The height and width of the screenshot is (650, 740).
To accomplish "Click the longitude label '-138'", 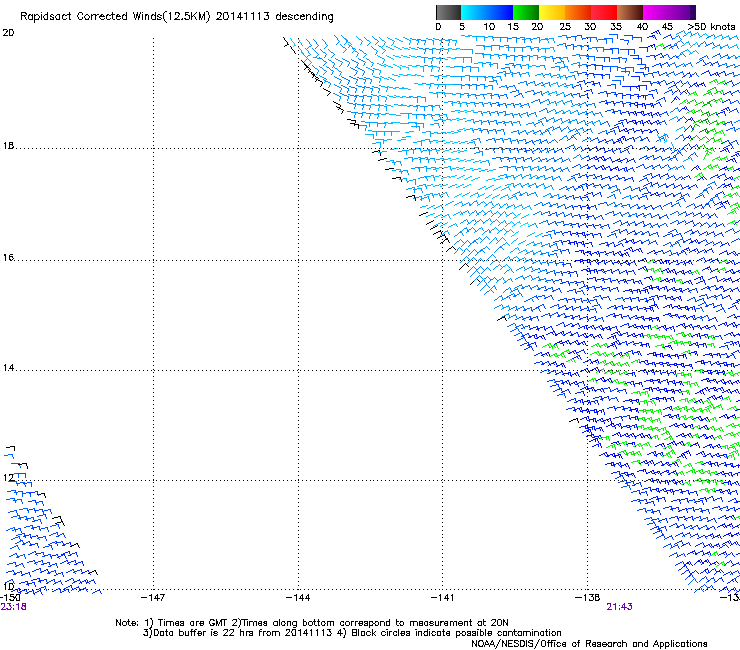I will point(588,598).
